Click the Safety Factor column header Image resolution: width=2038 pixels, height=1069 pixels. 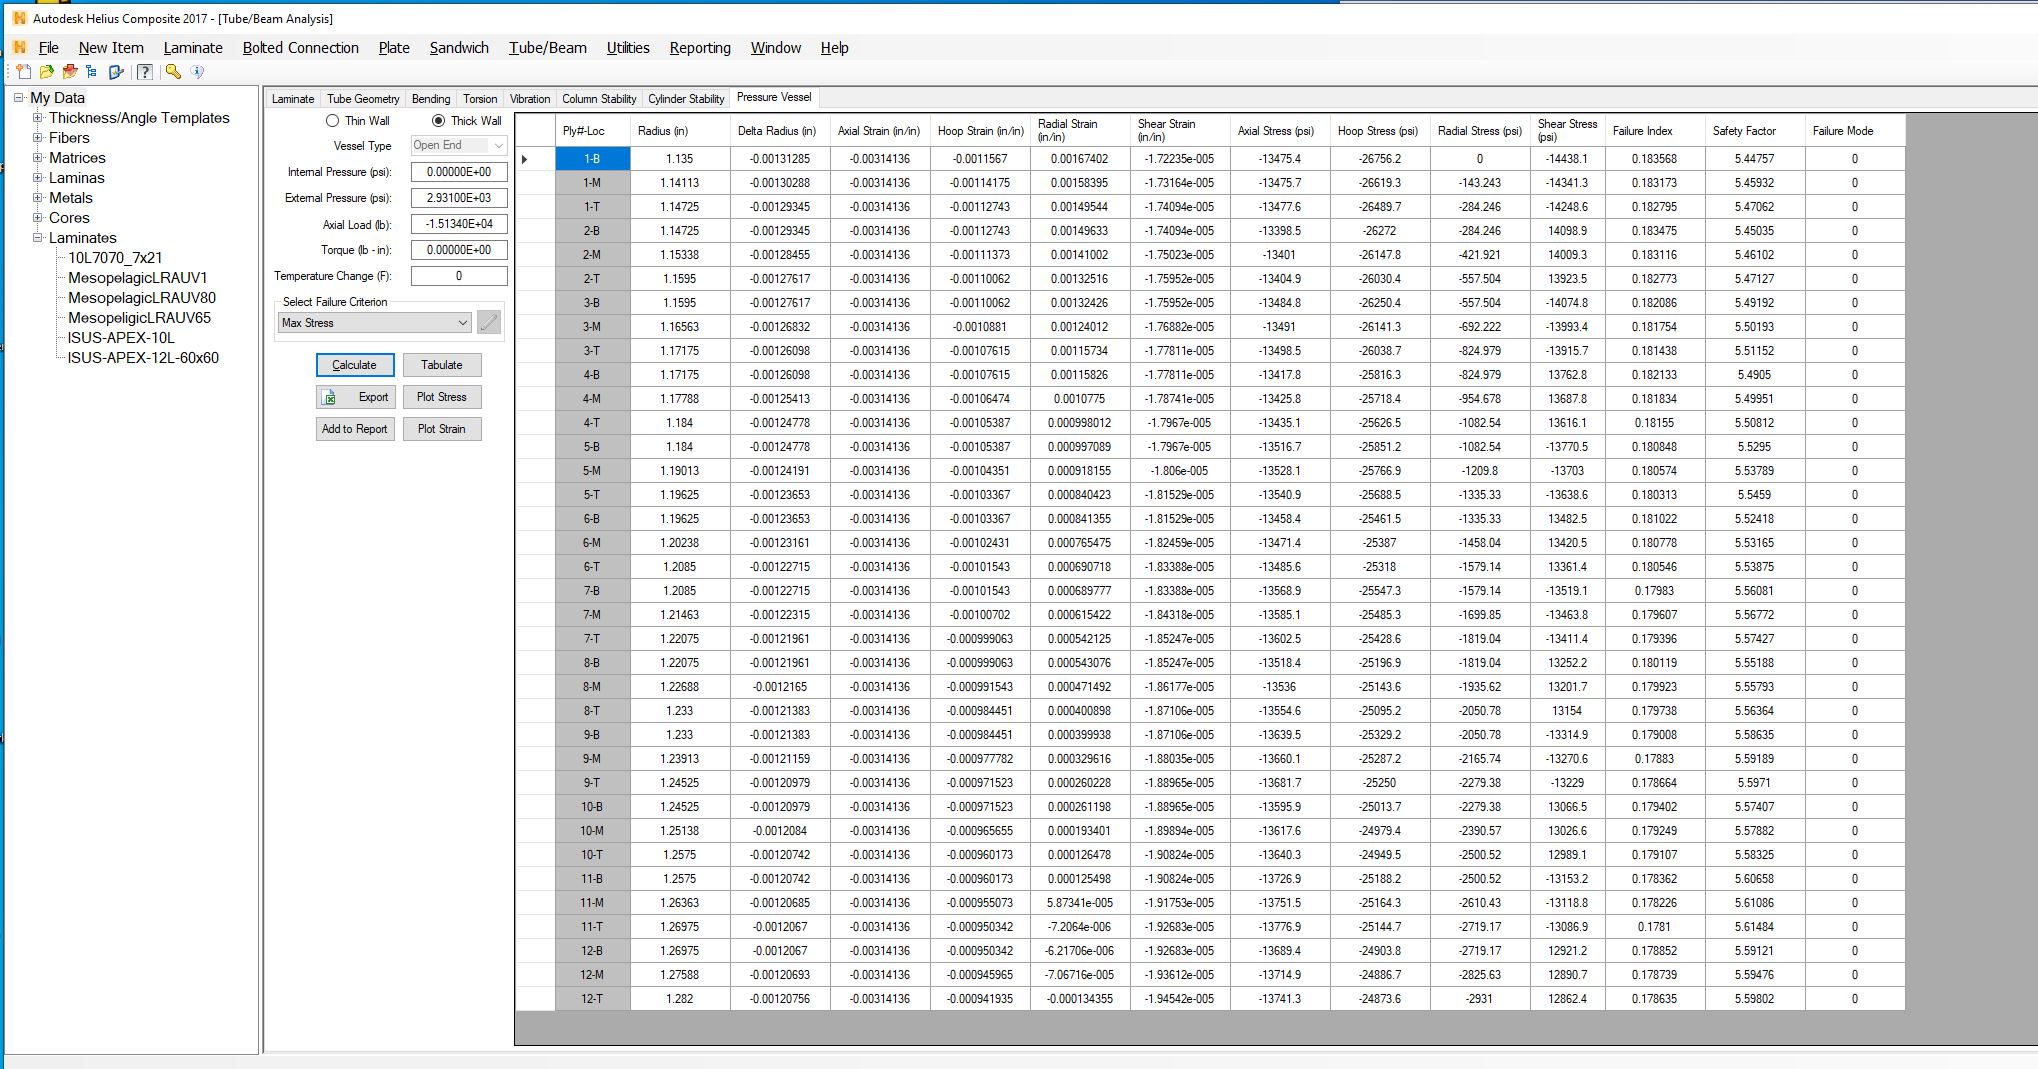[1755, 131]
